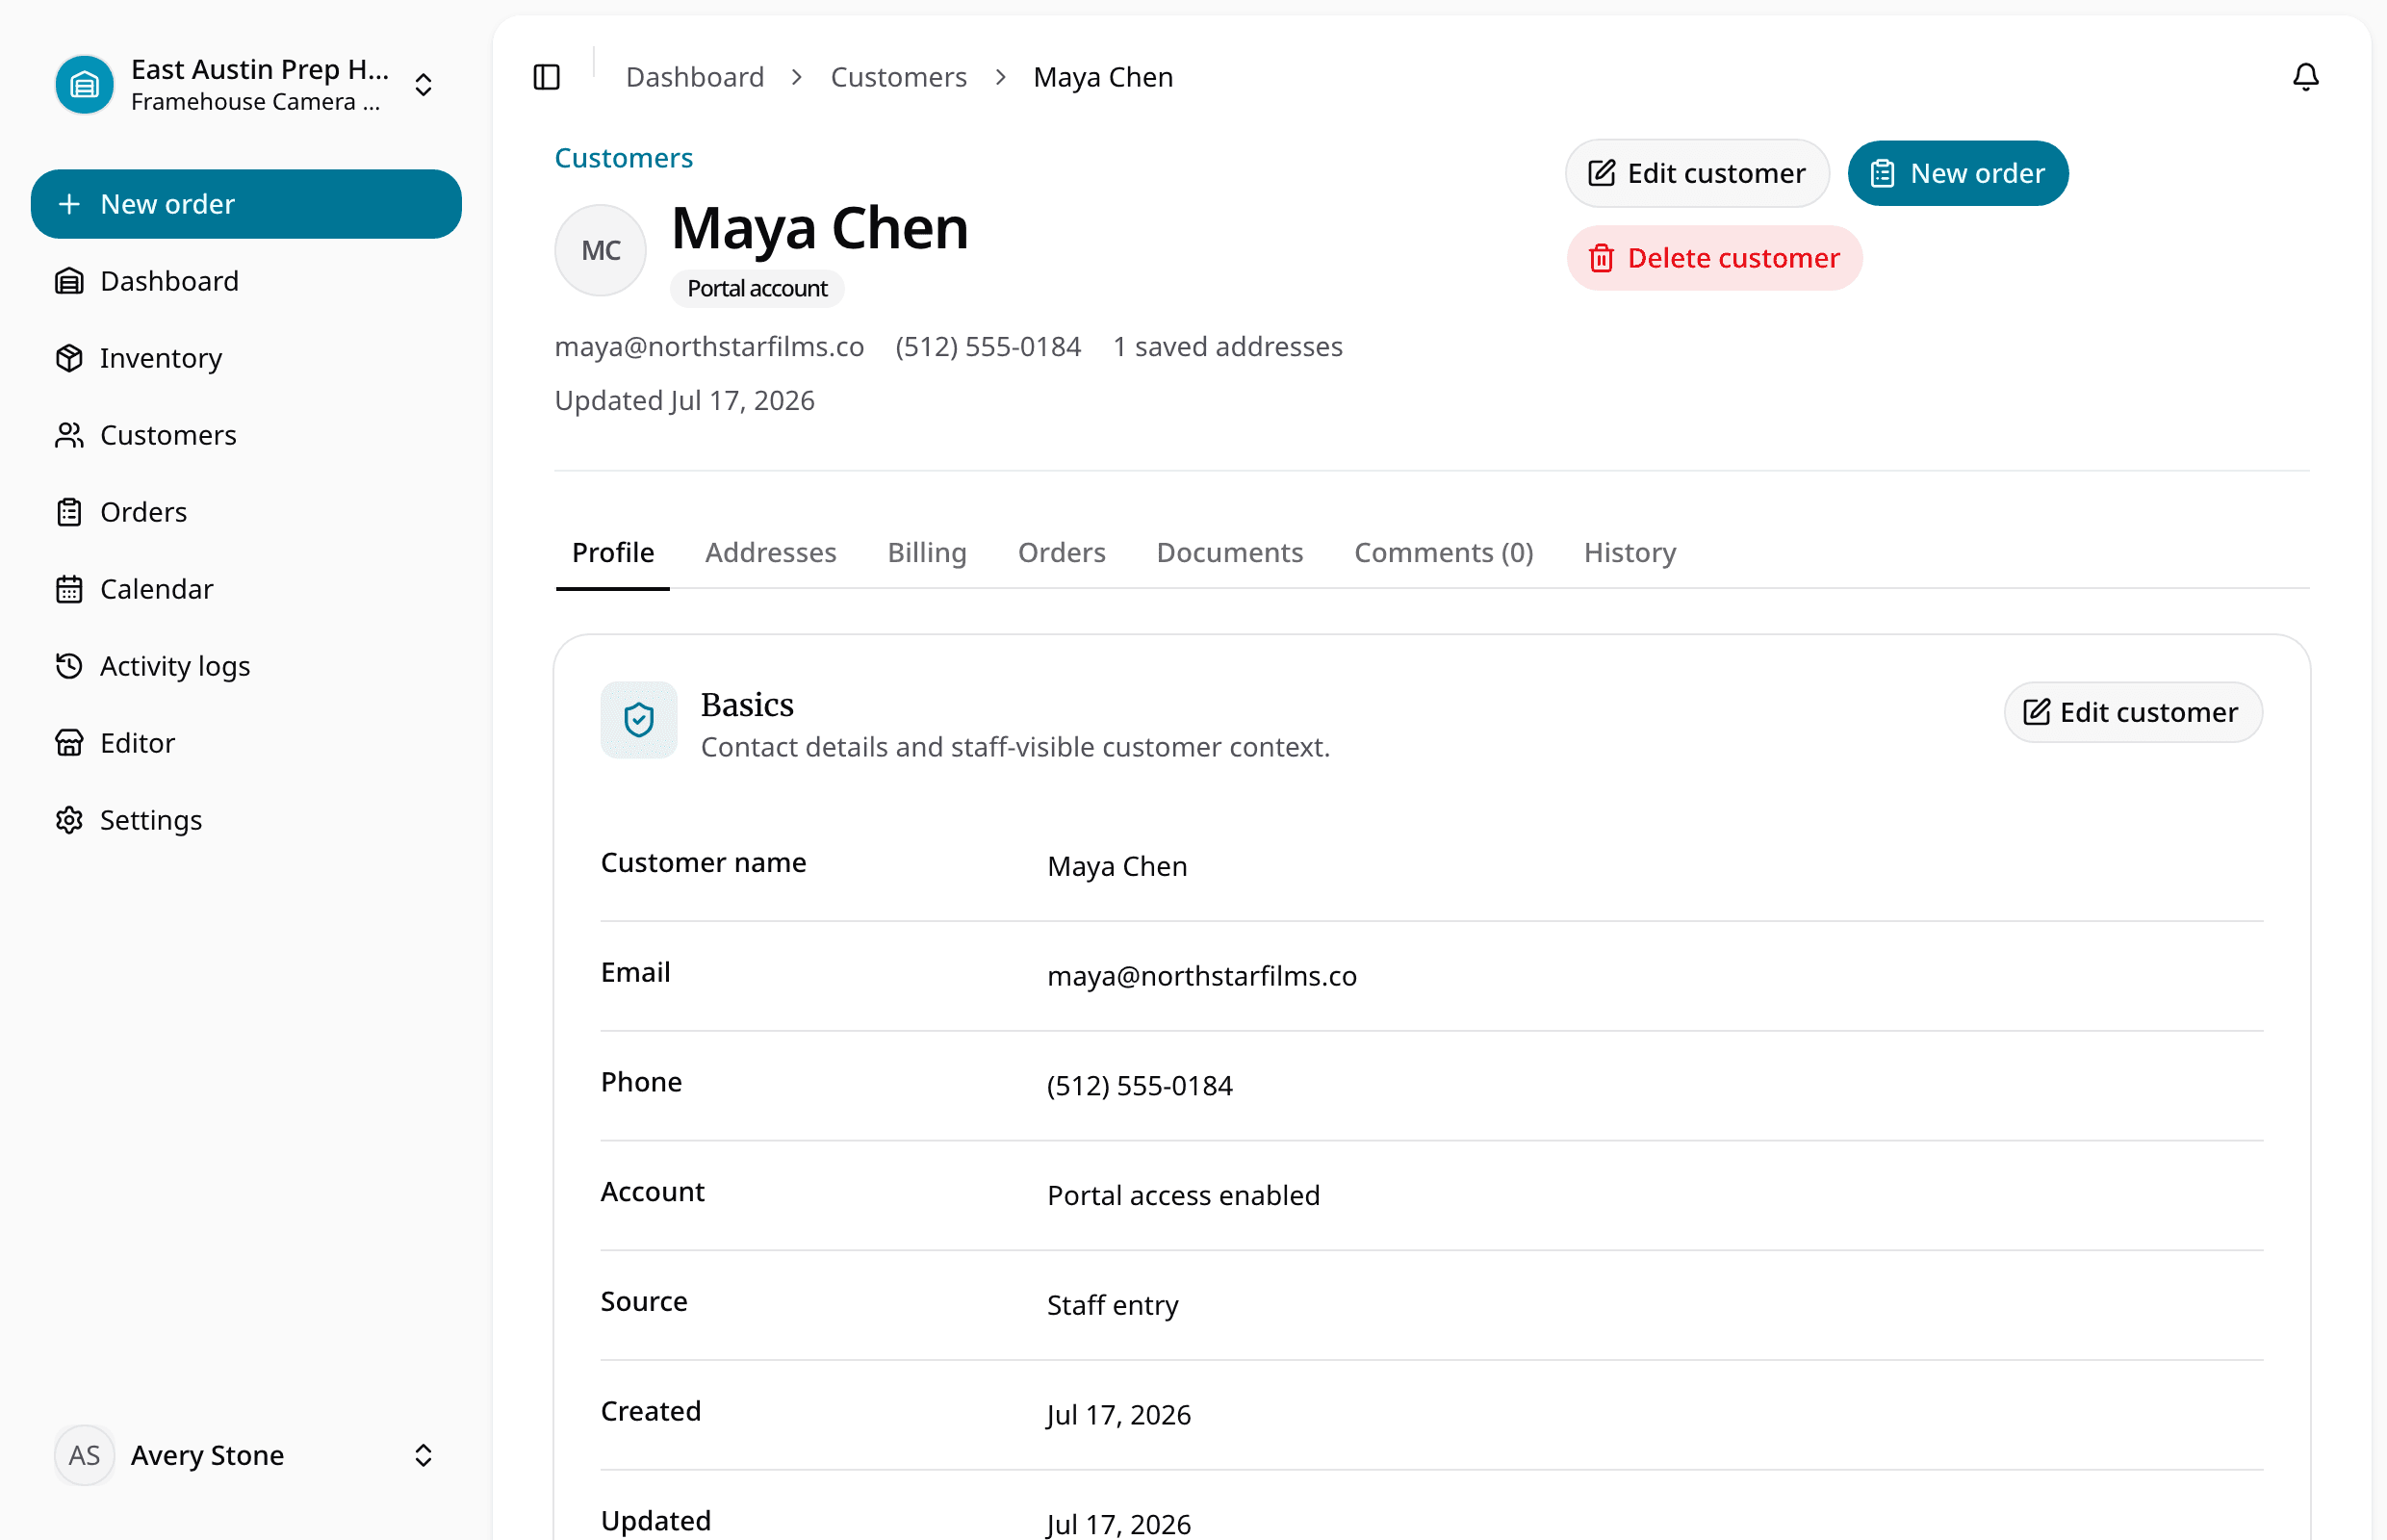View Activity logs in the sidebar
The width and height of the screenshot is (2387, 1540).
point(246,666)
